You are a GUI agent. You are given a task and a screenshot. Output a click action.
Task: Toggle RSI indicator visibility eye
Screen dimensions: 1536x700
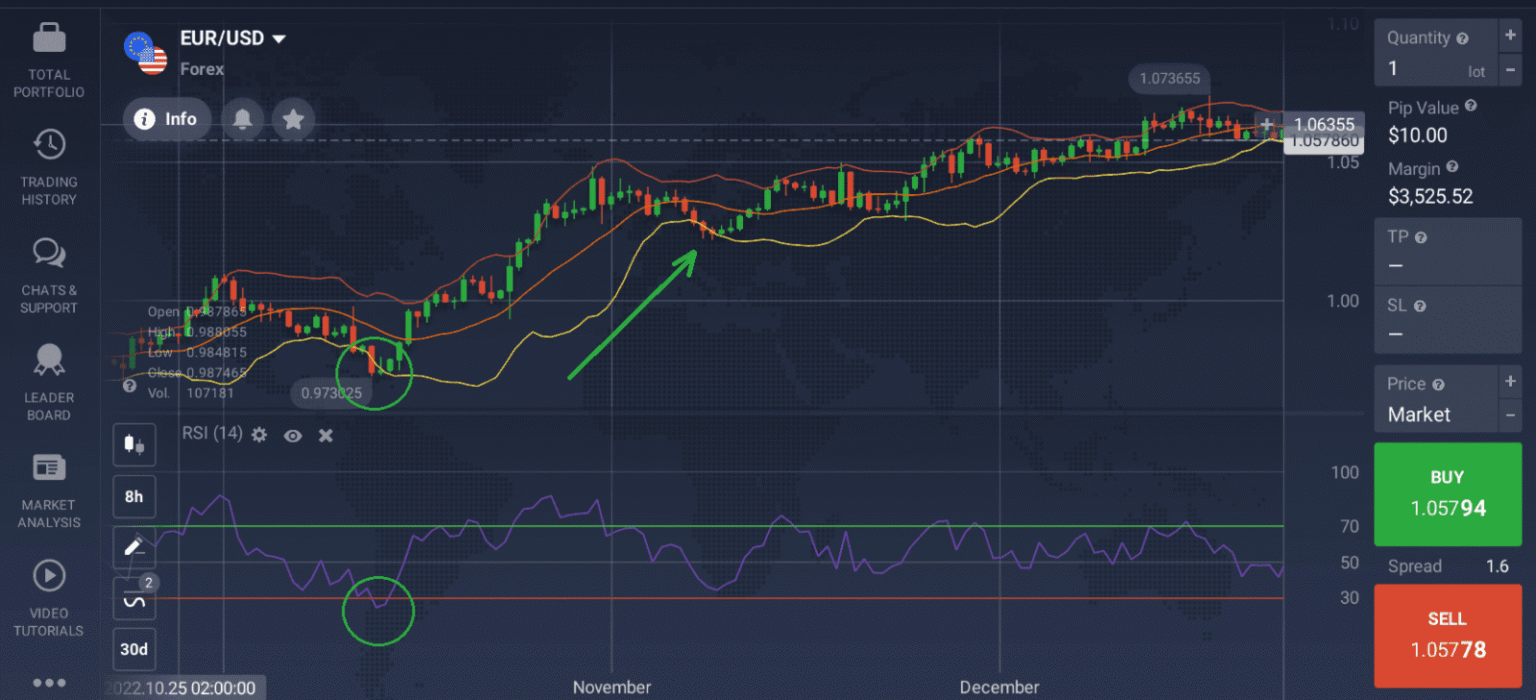click(x=292, y=435)
